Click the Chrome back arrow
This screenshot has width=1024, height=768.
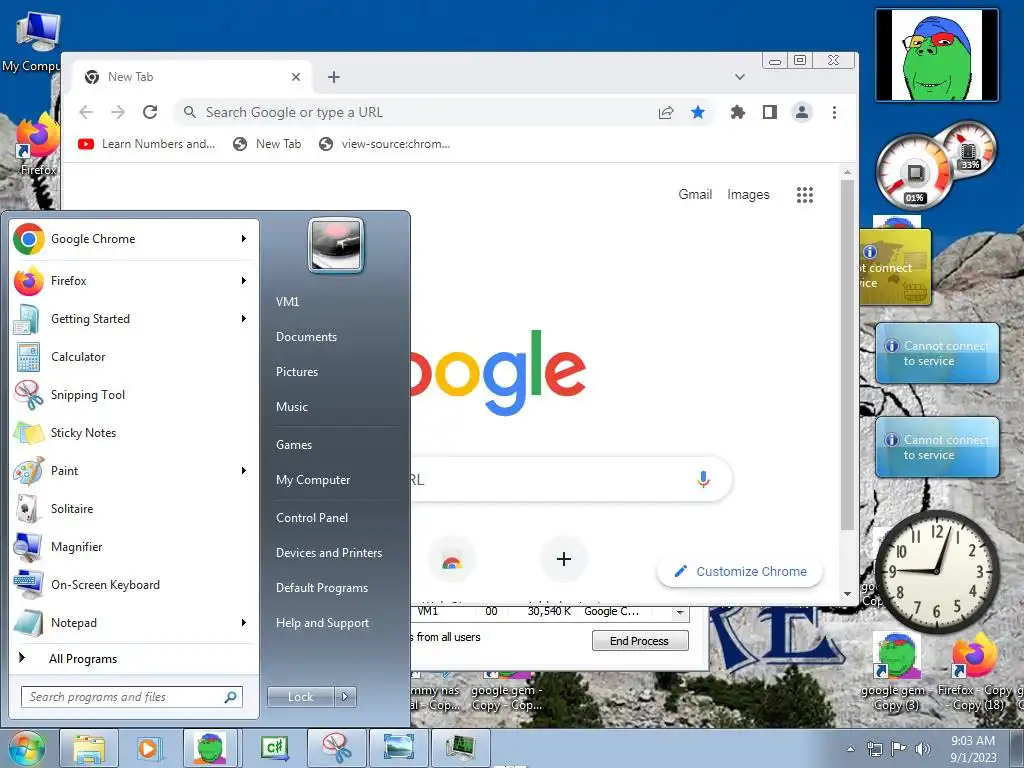[86, 112]
